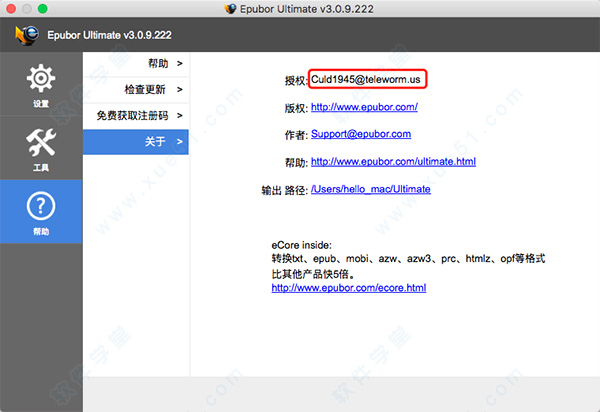Open 免费获取注册码 menu entry
Screen dimensions: 600x412
(x=135, y=116)
